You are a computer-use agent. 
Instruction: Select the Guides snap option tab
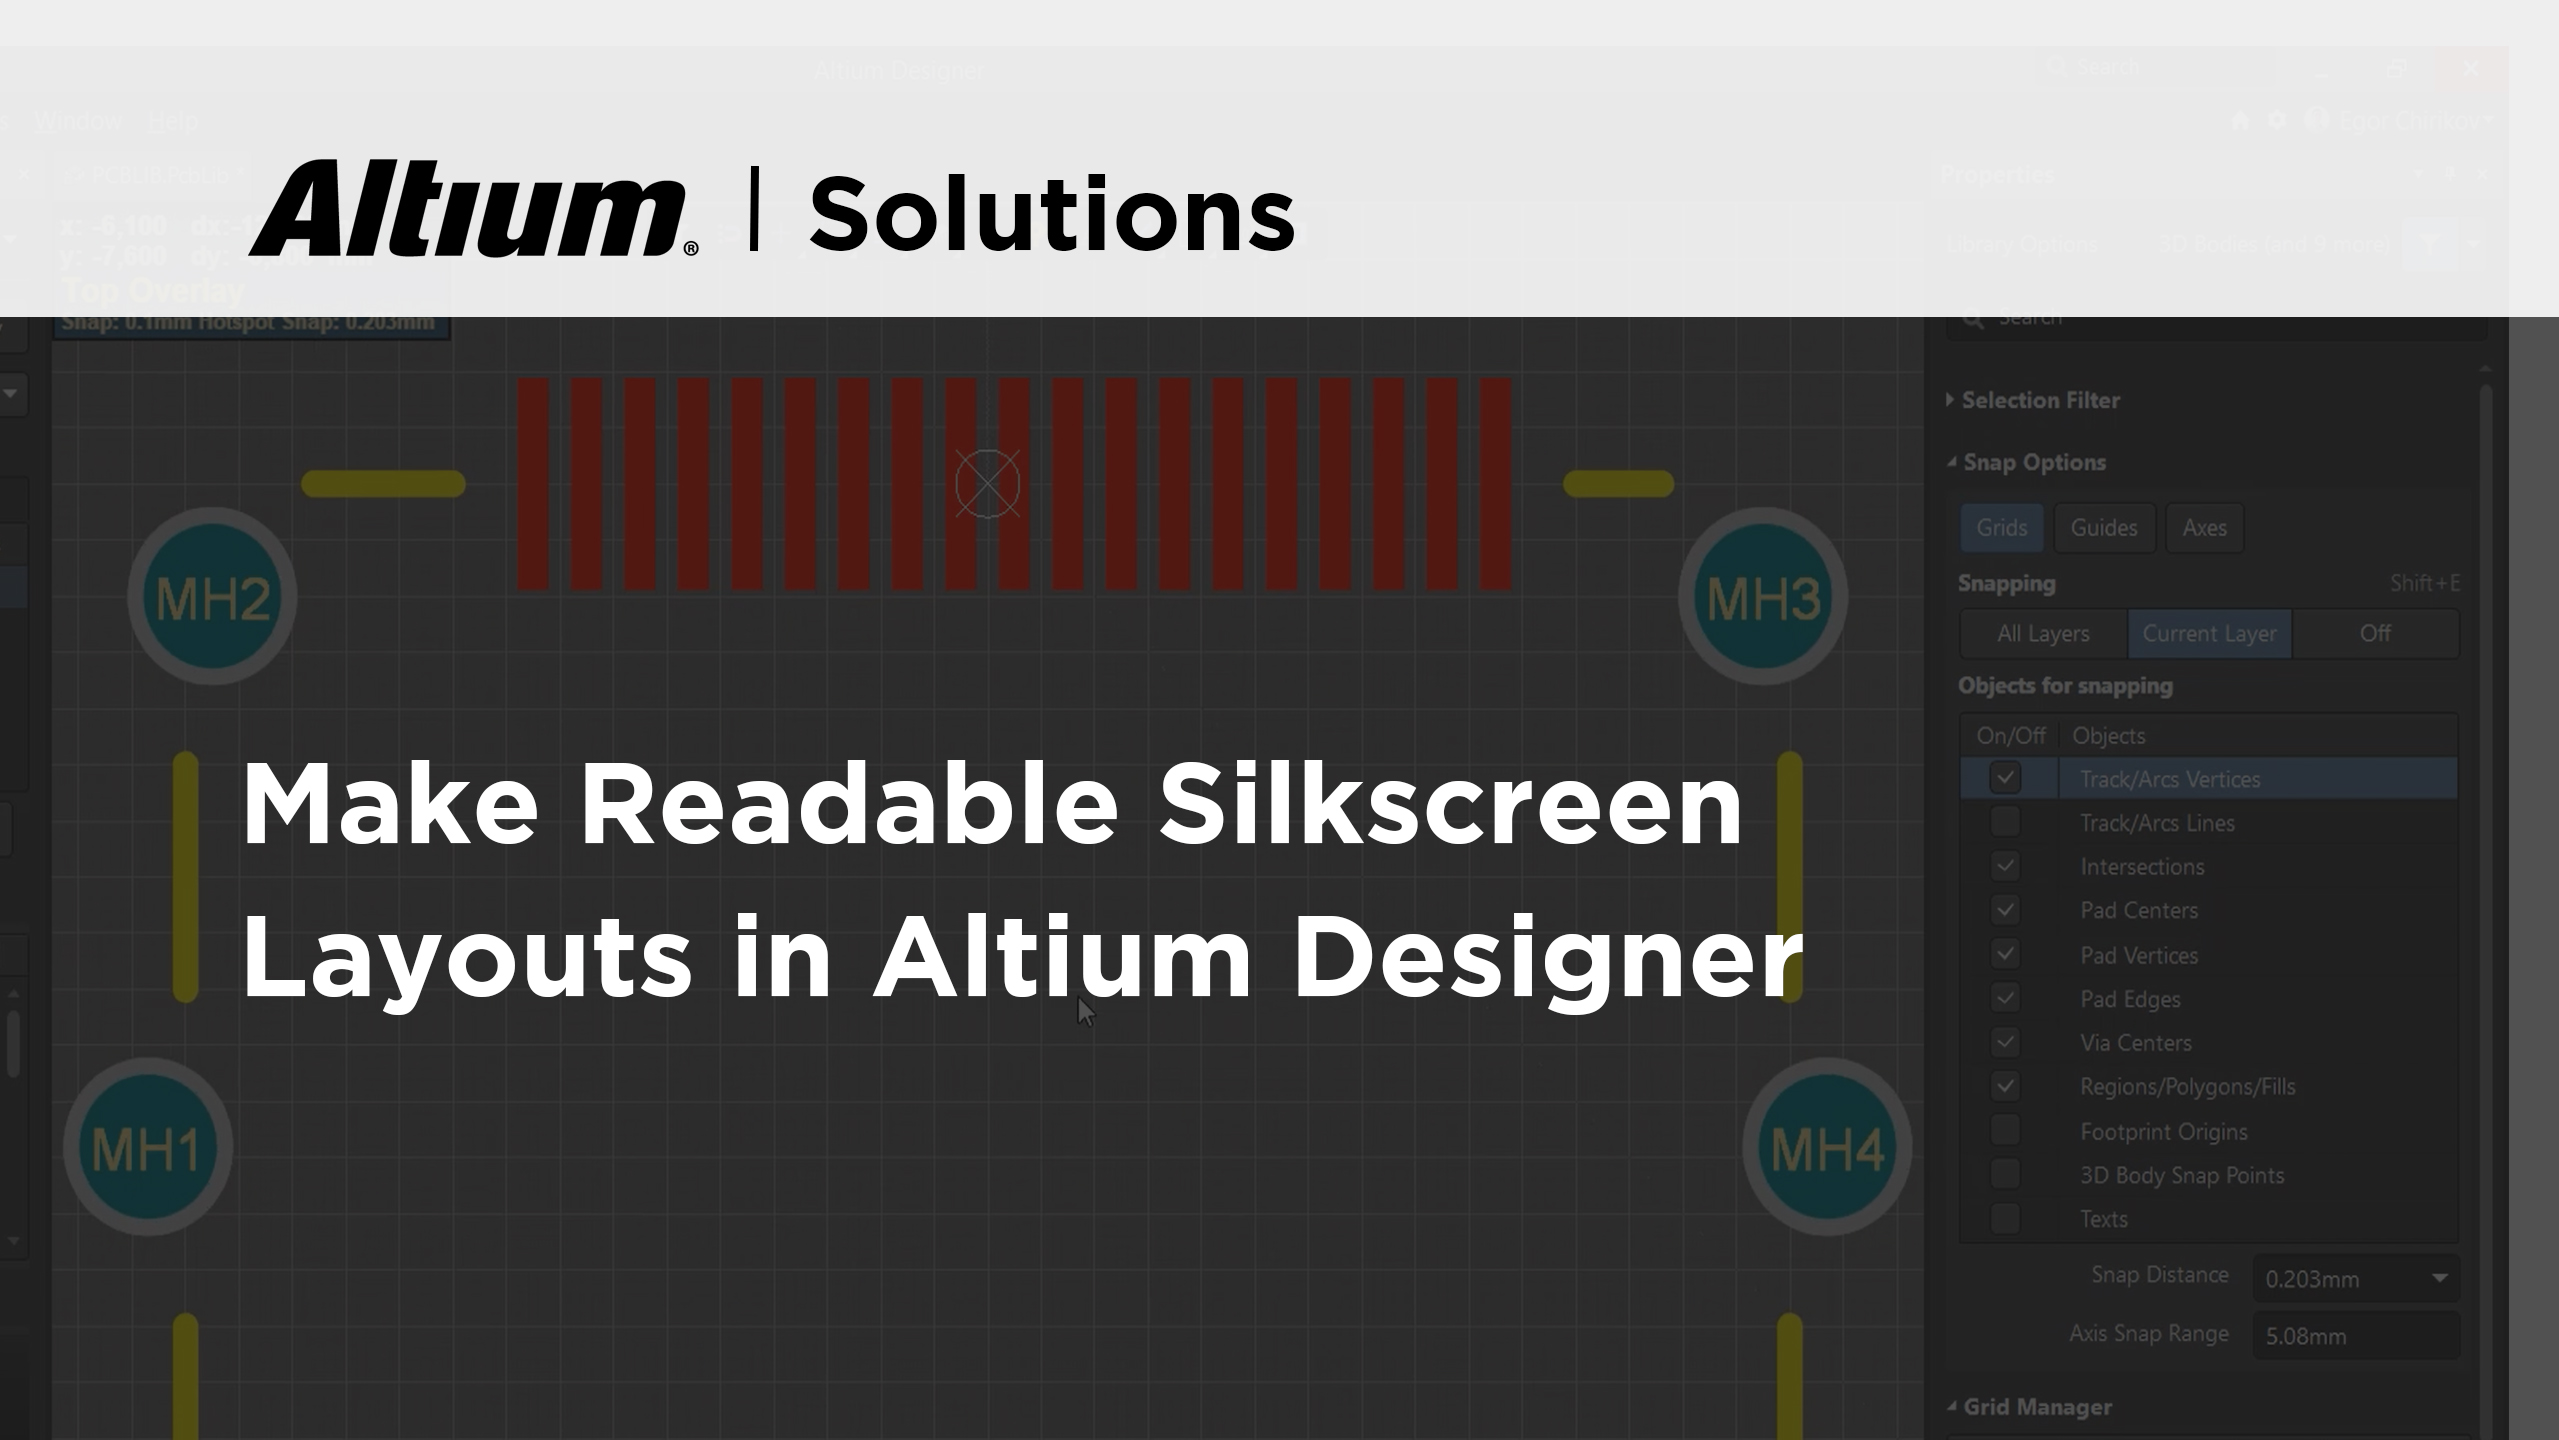(2102, 527)
